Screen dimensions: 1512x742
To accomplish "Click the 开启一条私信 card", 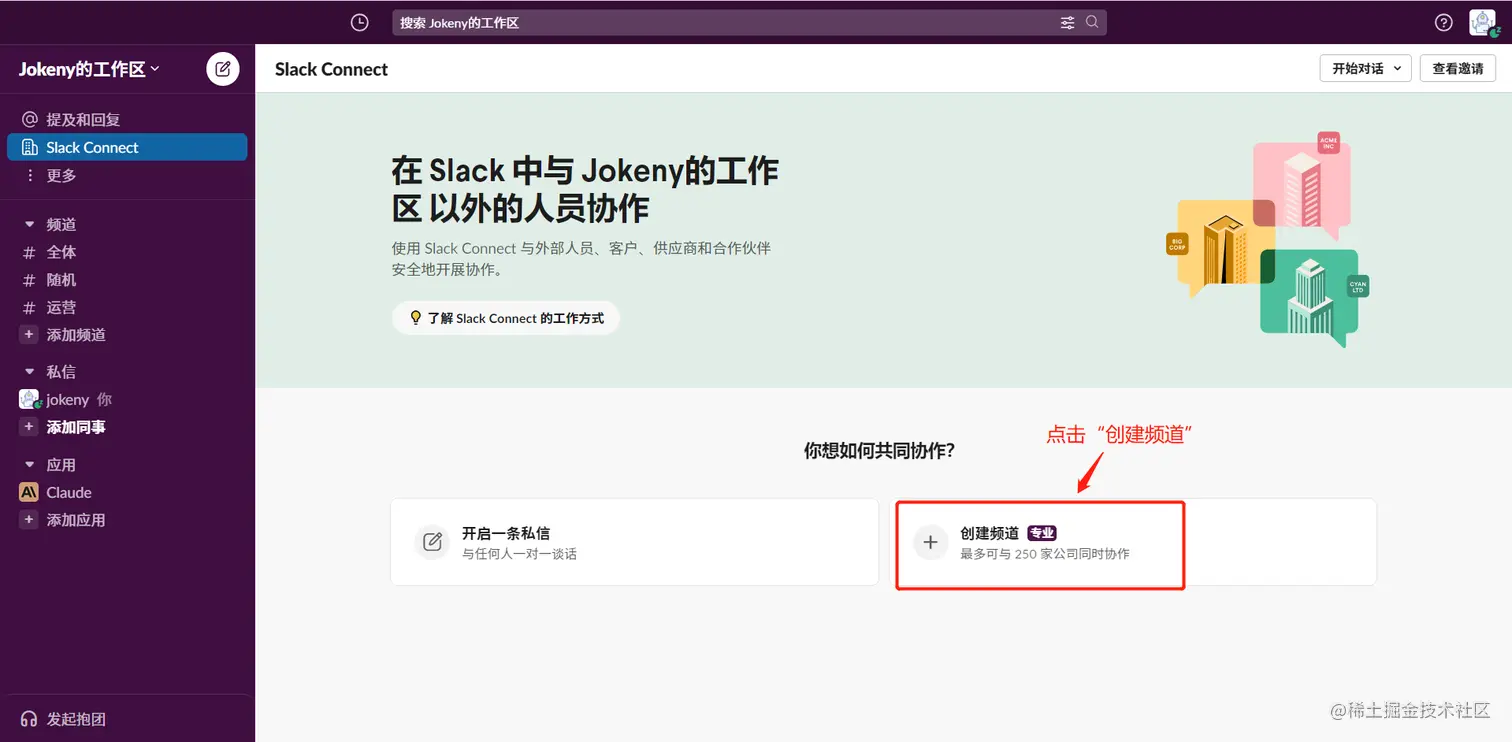I will pyautogui.click(x=634, y=542).
